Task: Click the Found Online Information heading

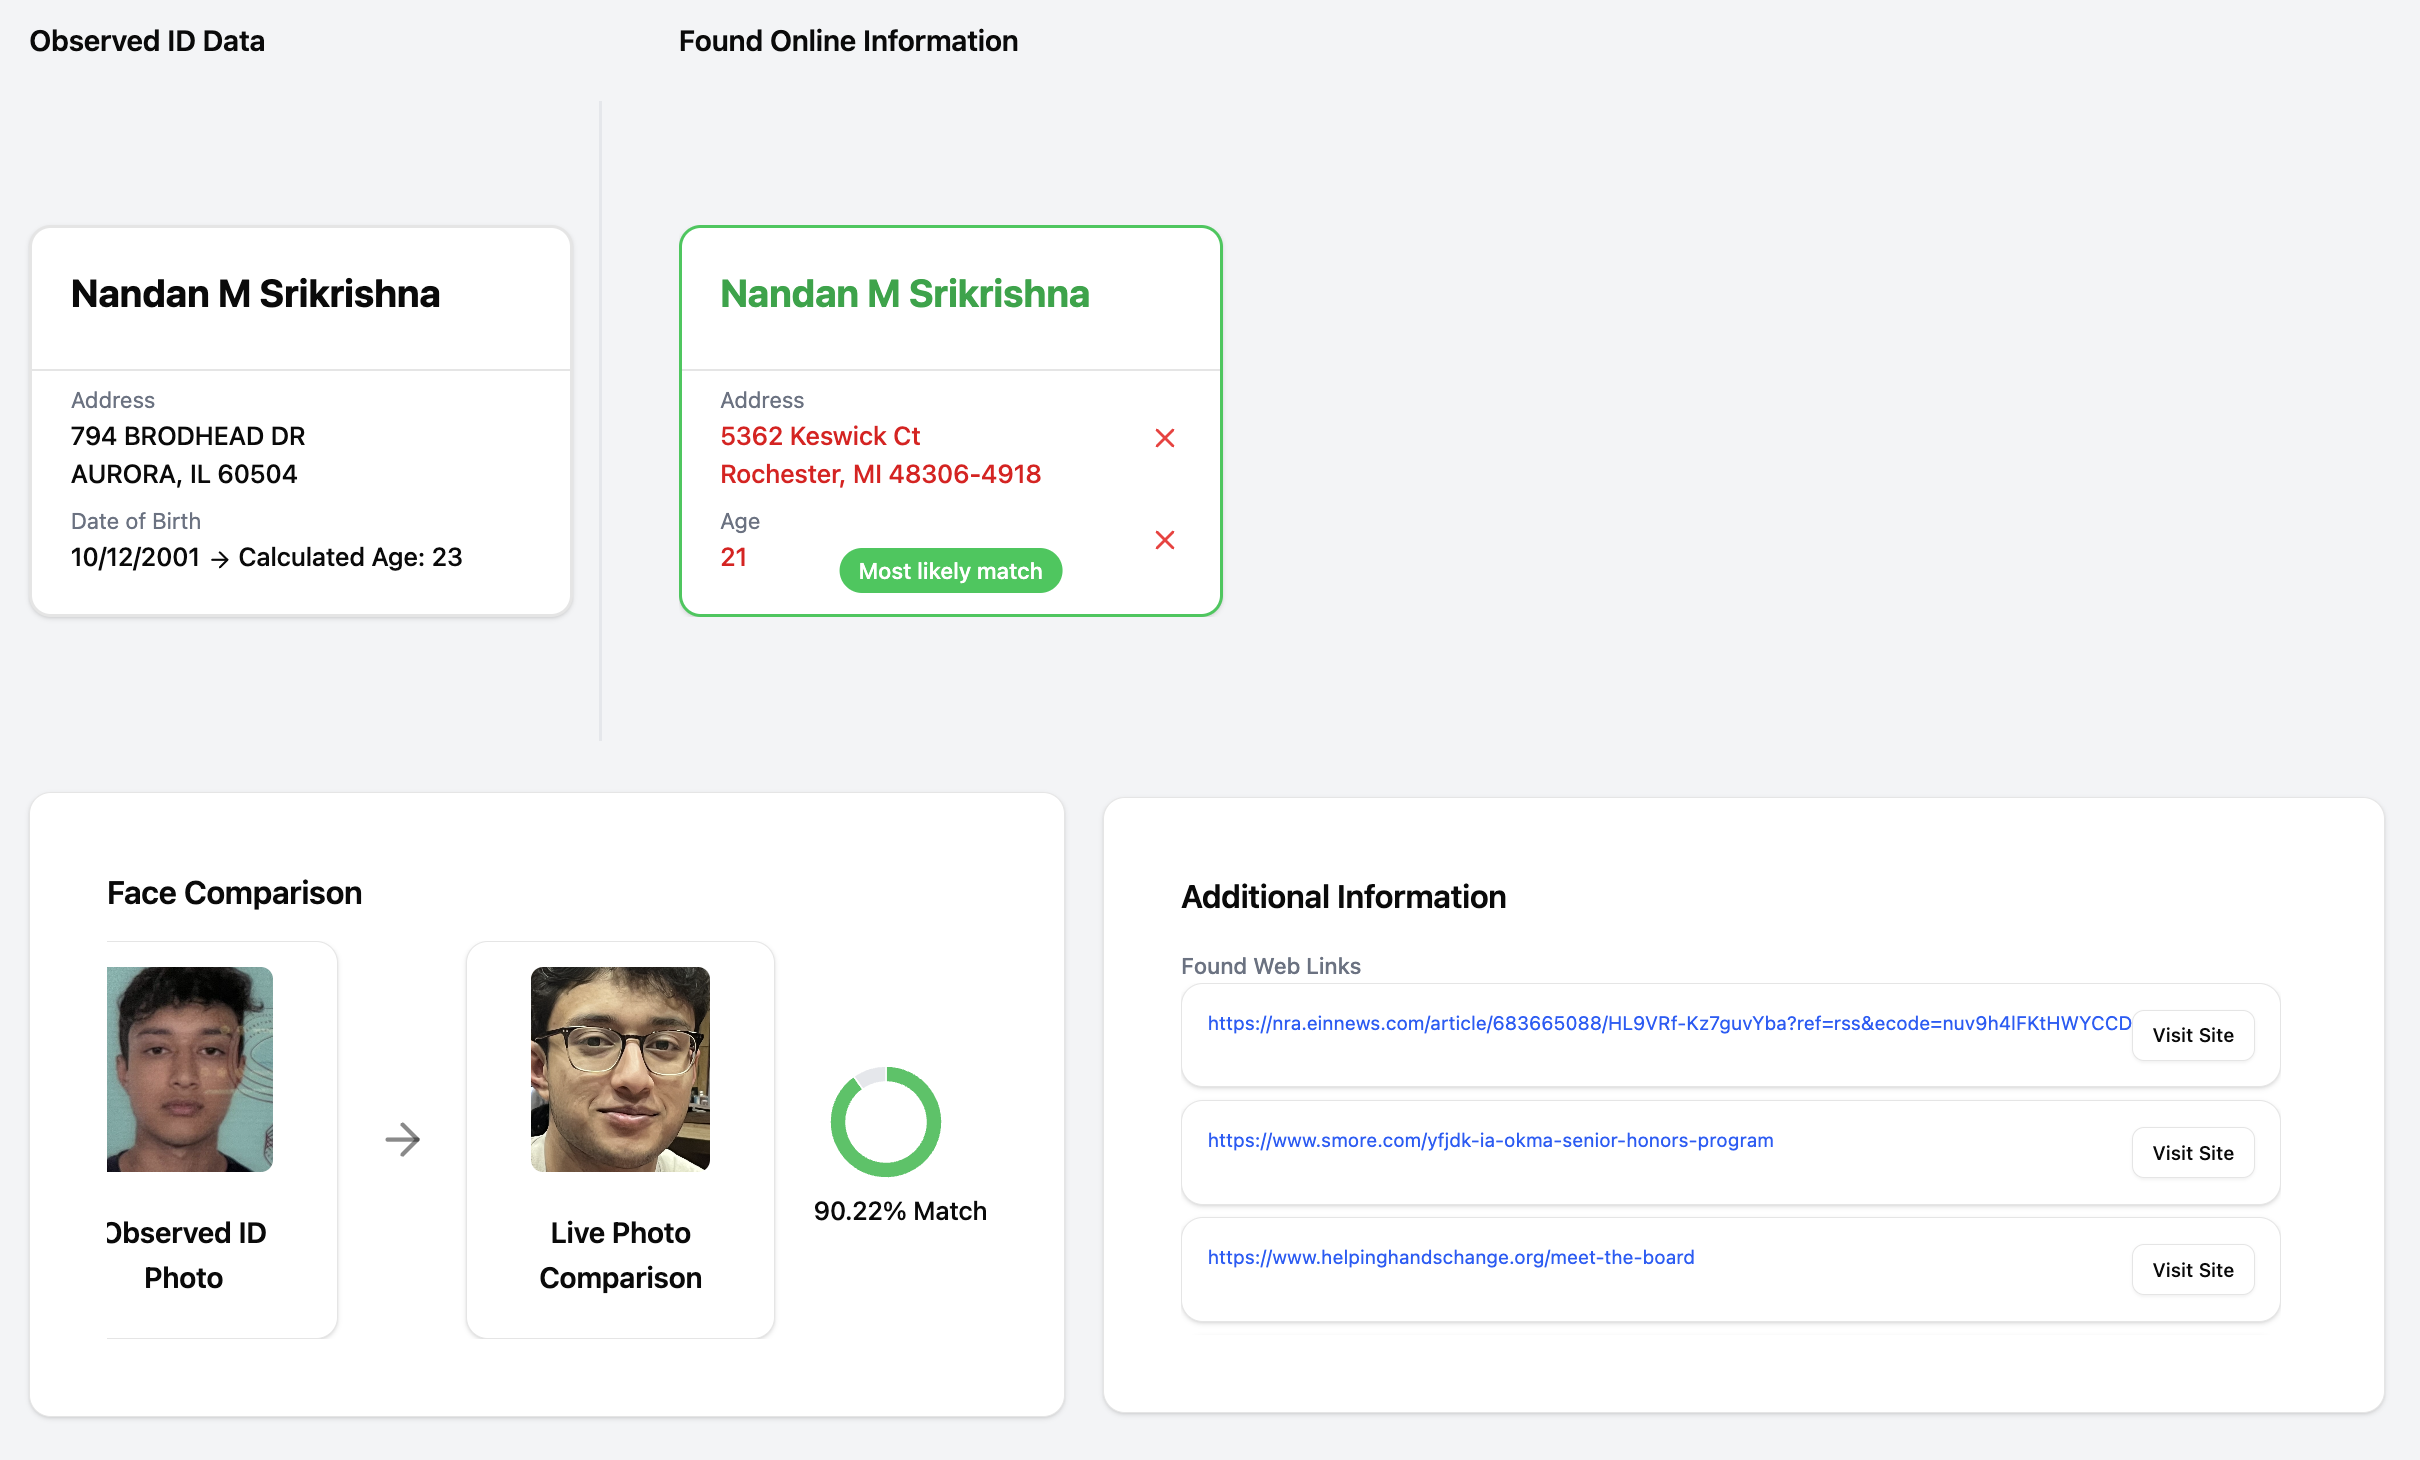Action: pyautogui.click(x=848, y=41)
